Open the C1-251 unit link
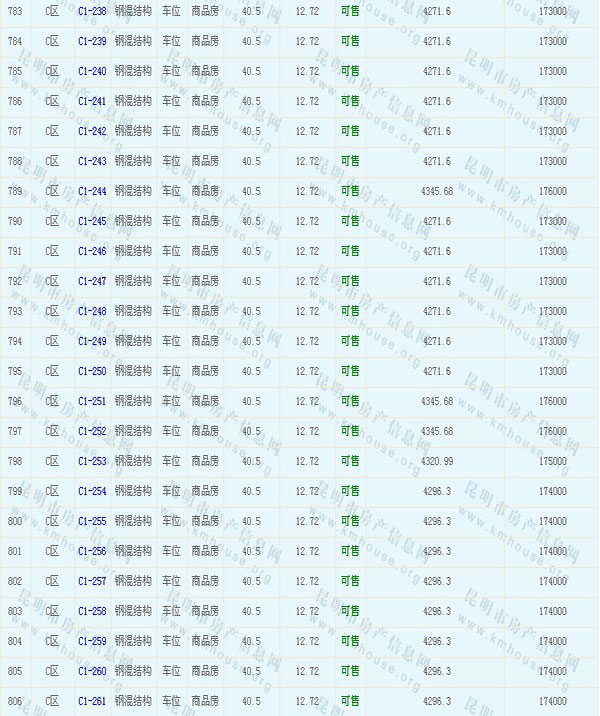 coord(91,401)
